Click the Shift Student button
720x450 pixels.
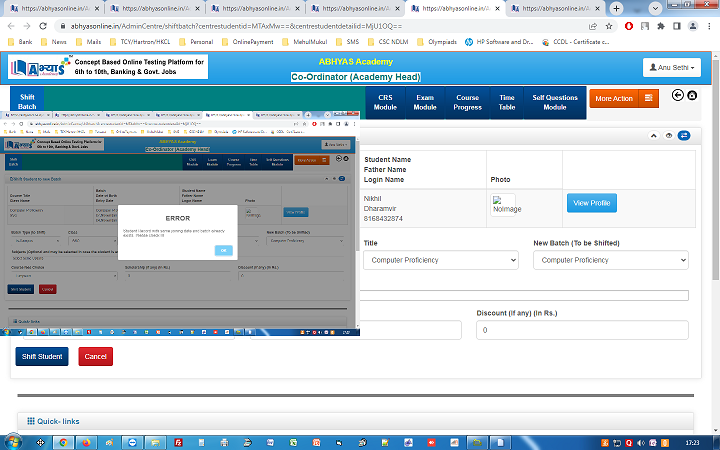pyautogui.click(x=40, y=356)
